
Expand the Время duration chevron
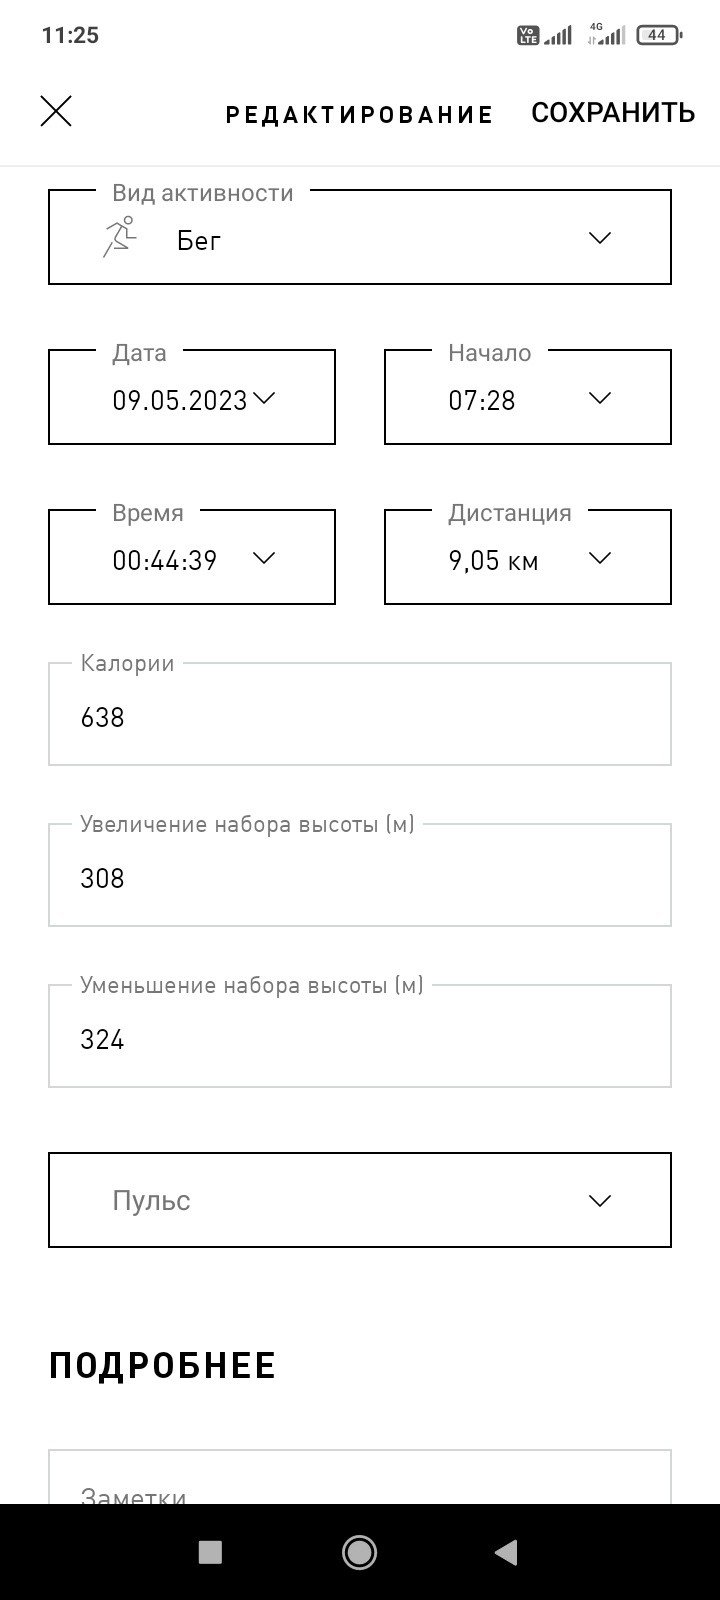[x=264, y=558]
